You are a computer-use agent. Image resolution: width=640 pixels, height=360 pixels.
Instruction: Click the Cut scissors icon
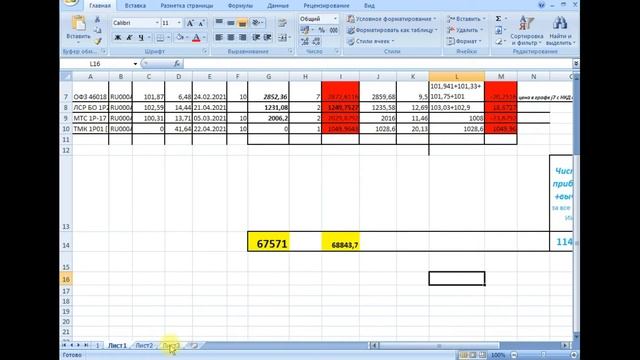(x=97, y=19)
